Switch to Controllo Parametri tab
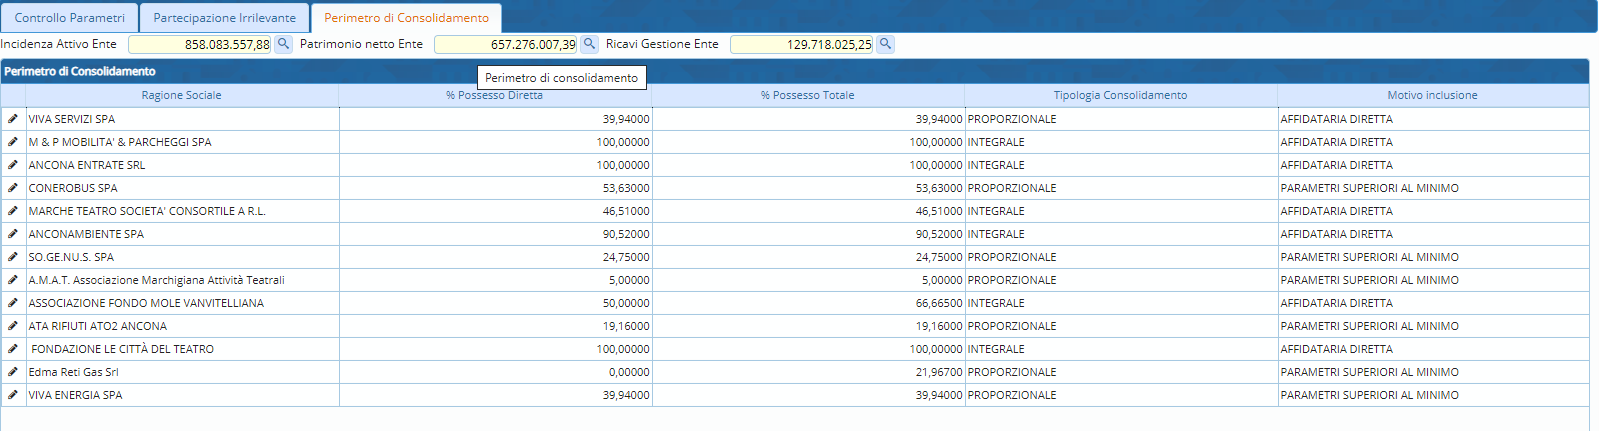This screenshot has width=1599, height=431. (70, 18)
